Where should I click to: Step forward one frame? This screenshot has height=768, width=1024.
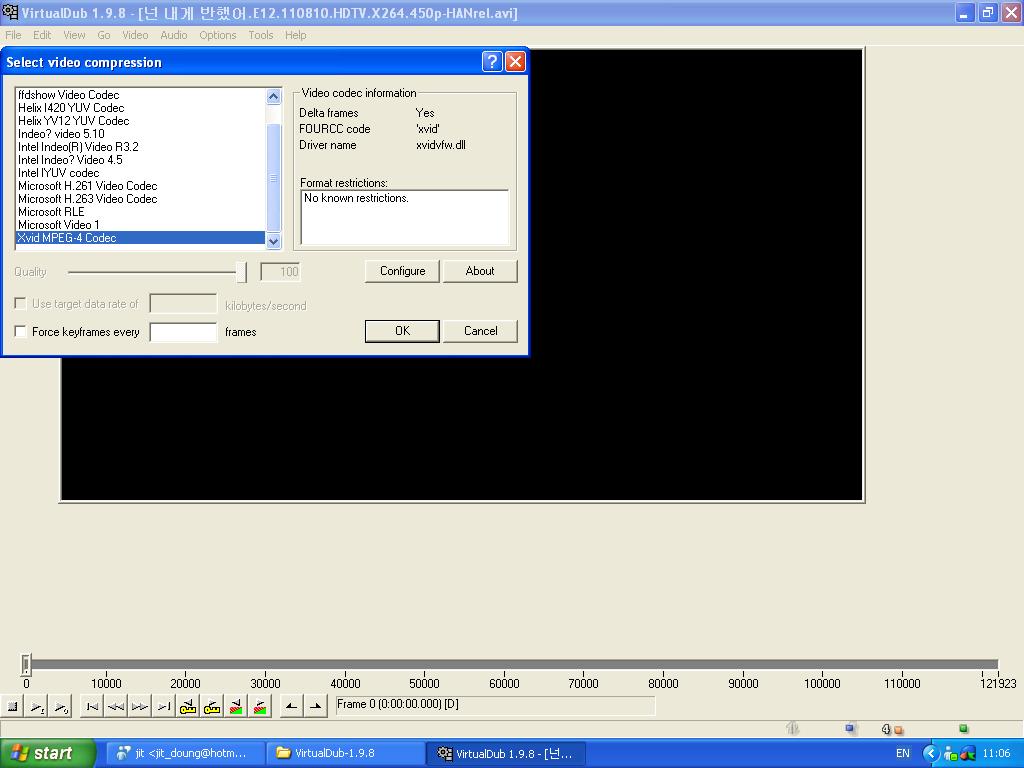pyautogui.click(x=140, y=707)
